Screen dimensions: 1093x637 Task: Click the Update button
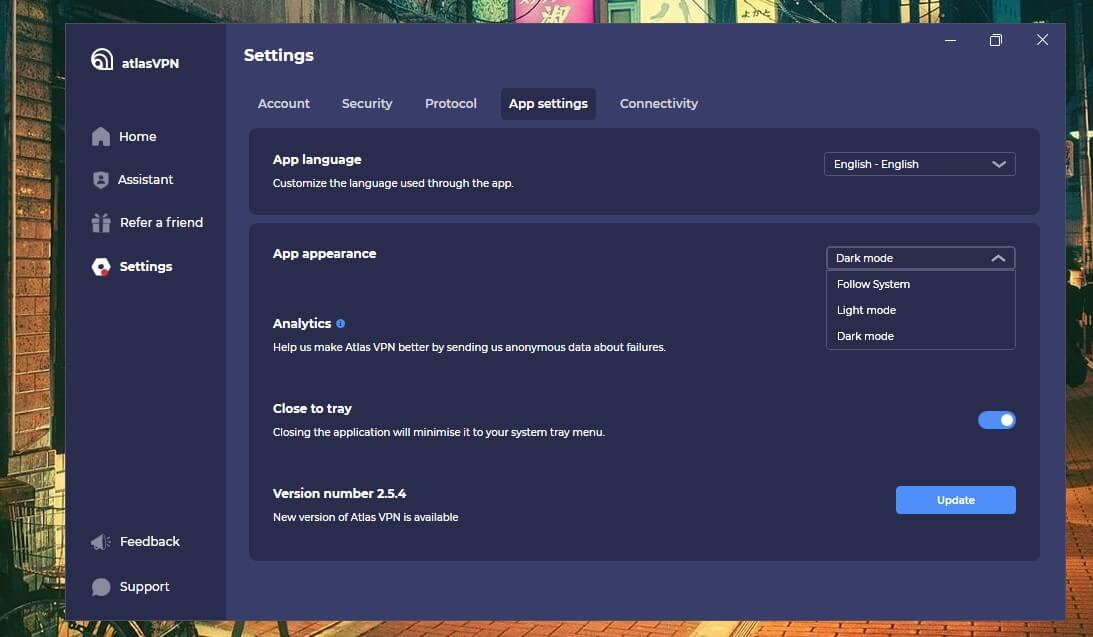[955, 500]
